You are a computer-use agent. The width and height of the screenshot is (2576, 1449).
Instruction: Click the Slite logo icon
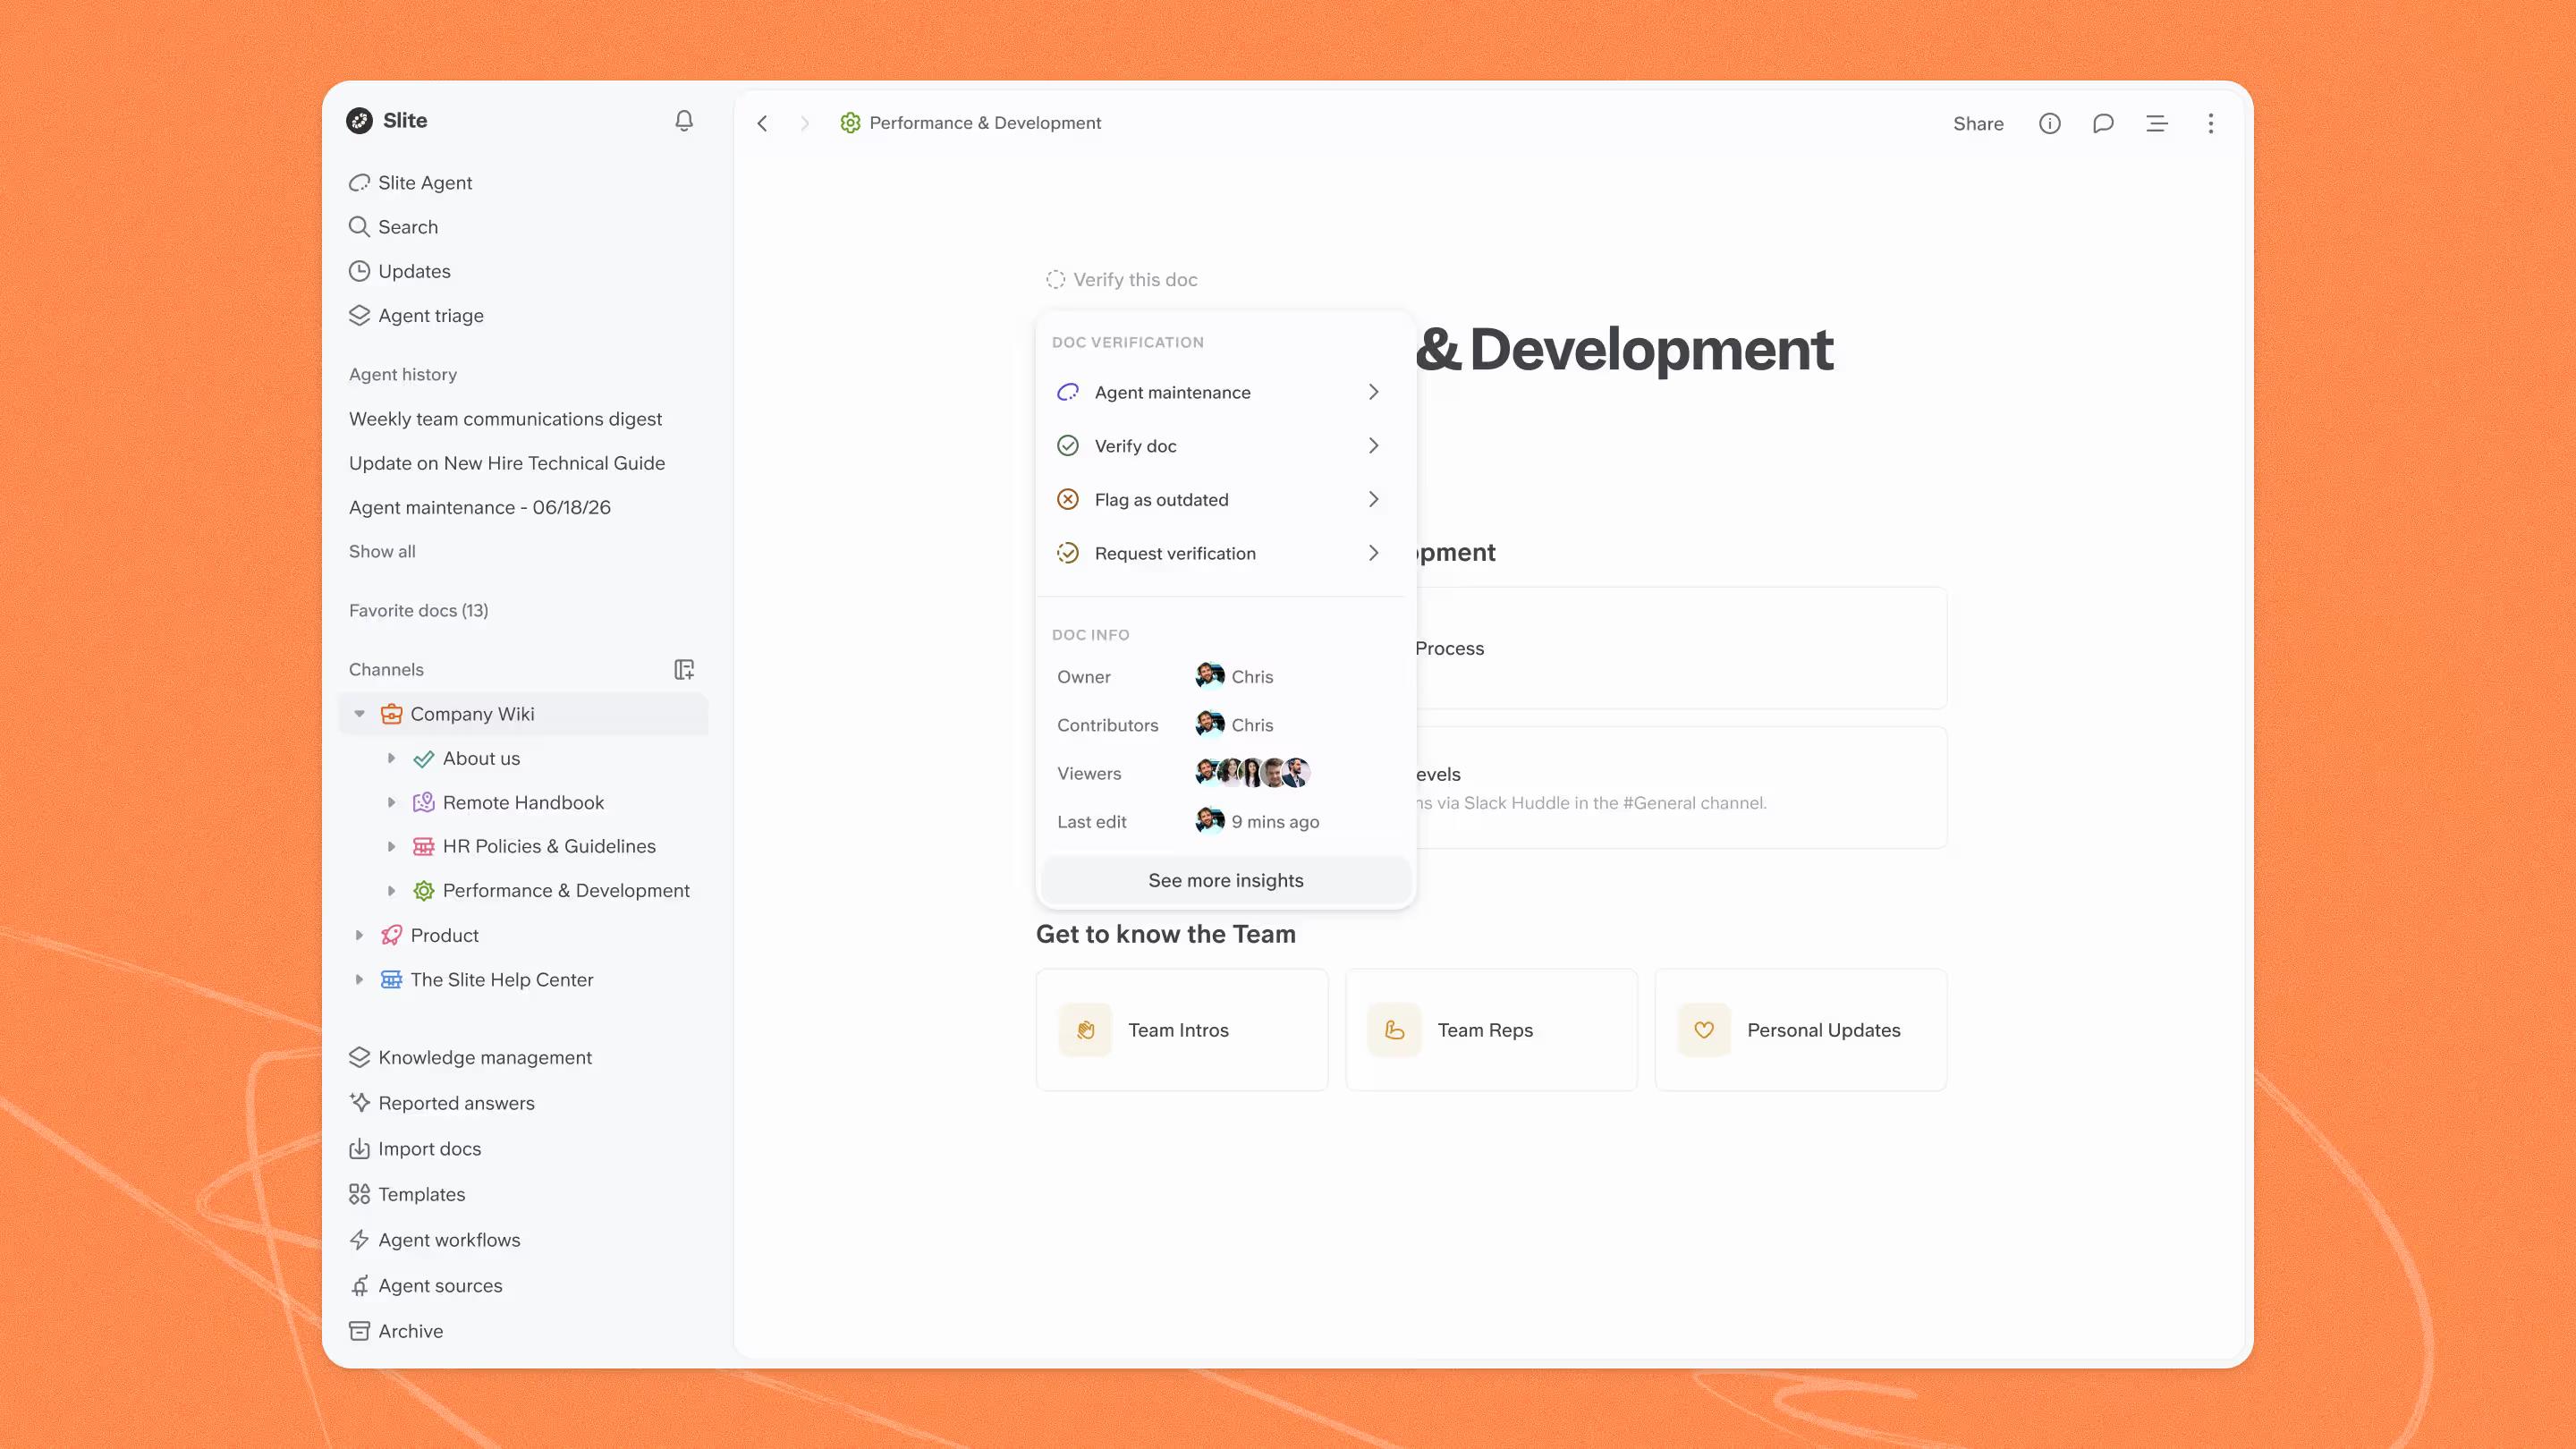(x=359, y=121)
